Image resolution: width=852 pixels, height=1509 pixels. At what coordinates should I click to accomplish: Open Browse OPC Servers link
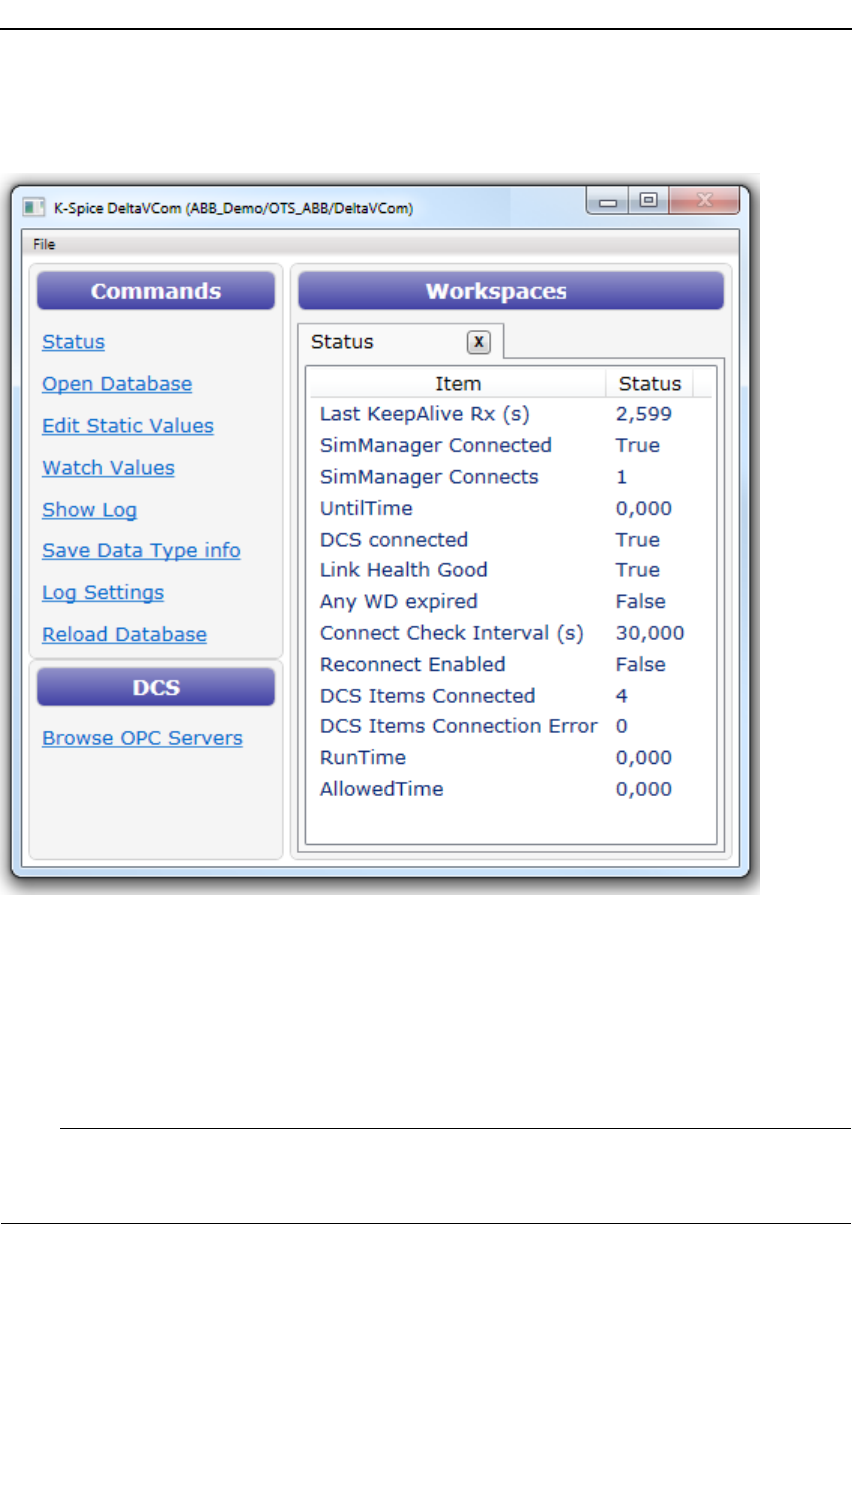click(142, 738)
